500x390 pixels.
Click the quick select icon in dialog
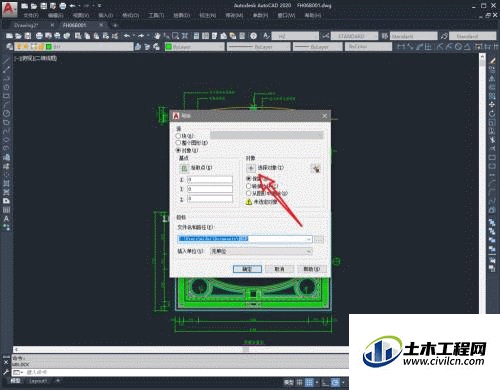click(316, 168)
